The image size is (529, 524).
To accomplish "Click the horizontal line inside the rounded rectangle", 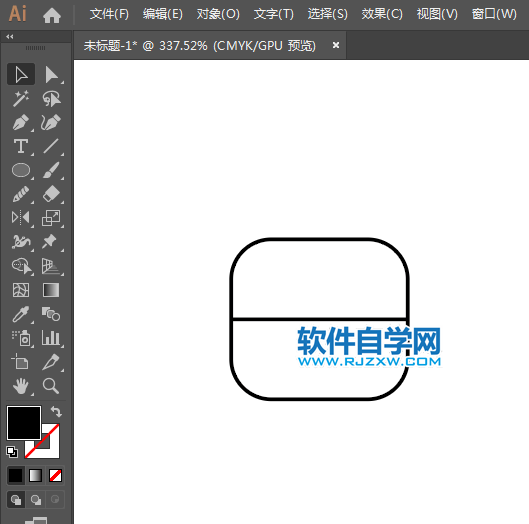I will coord(319,319).
